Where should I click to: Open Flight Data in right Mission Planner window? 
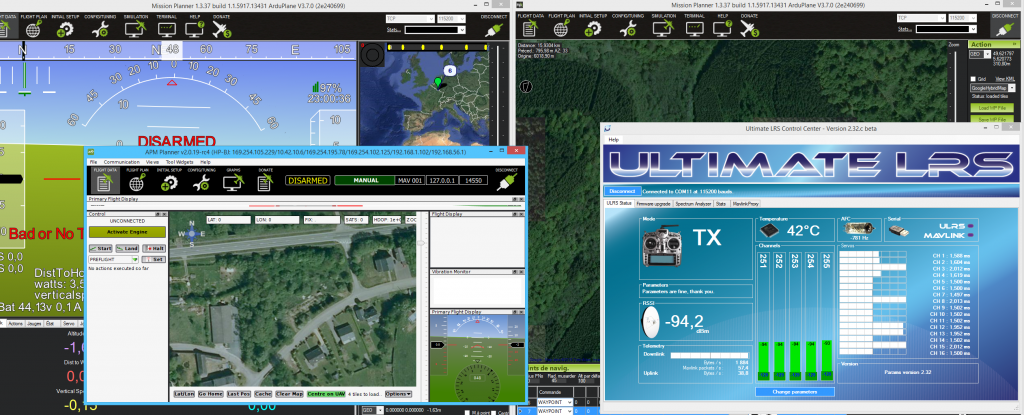coord(529,25)
